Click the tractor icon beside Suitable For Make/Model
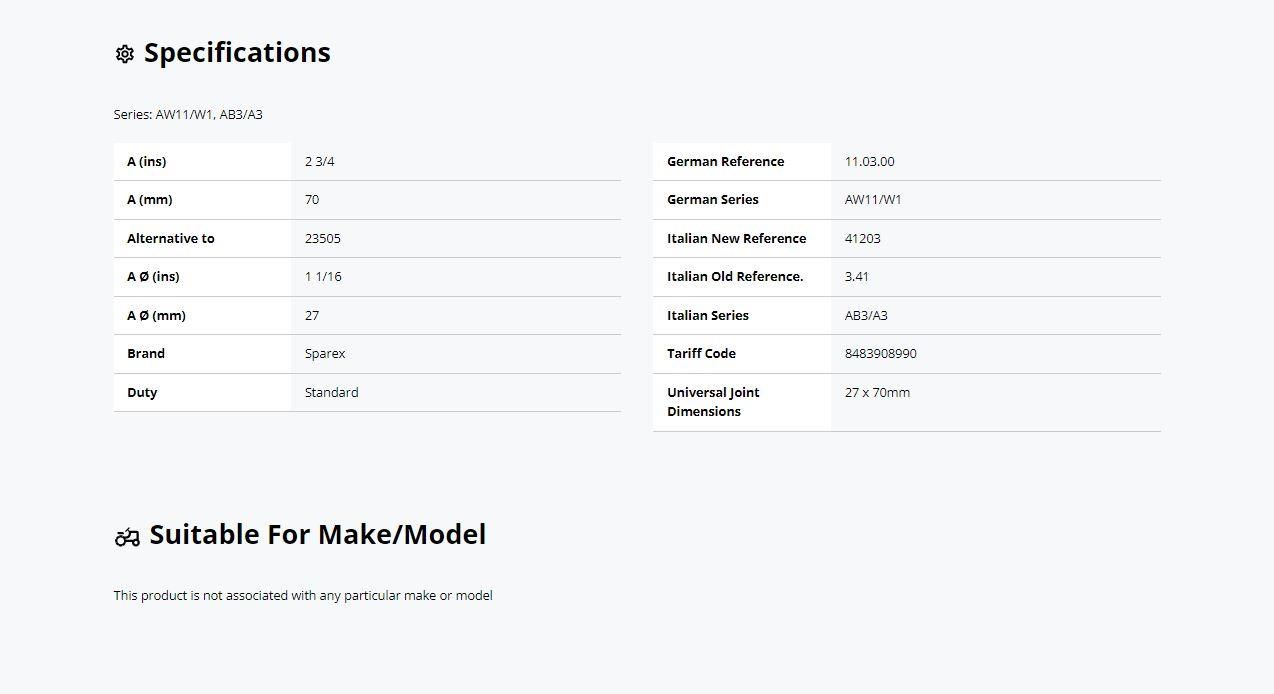The width and height of the screenshot is (1274, 694). 127,537
